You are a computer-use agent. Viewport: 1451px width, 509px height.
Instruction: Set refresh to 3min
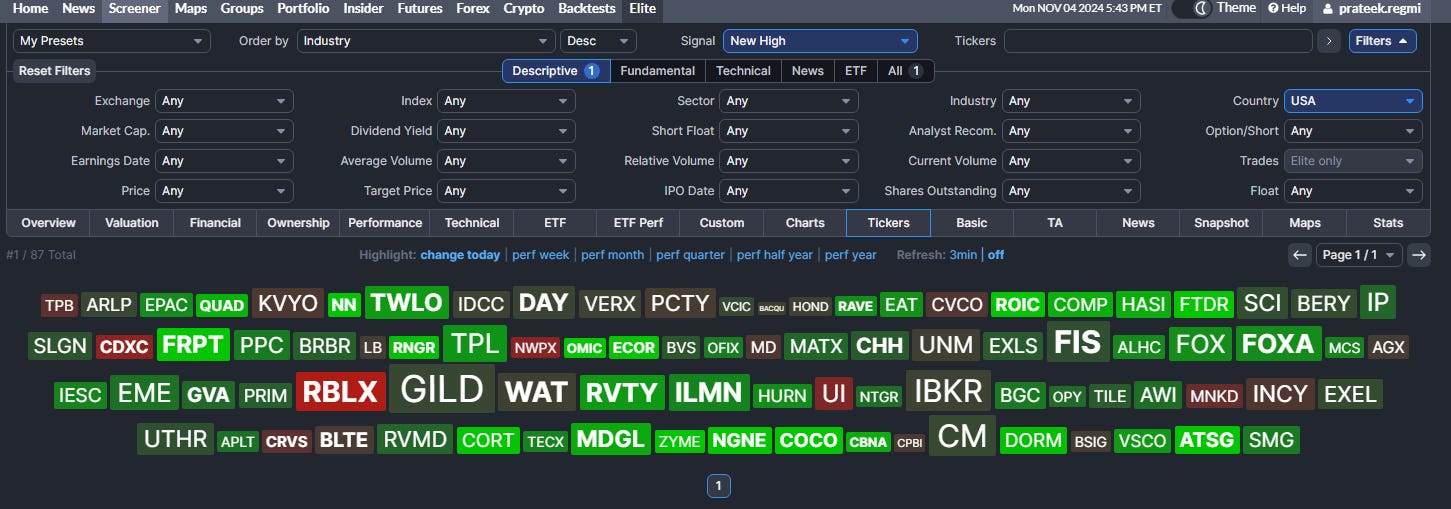point(963,255)
